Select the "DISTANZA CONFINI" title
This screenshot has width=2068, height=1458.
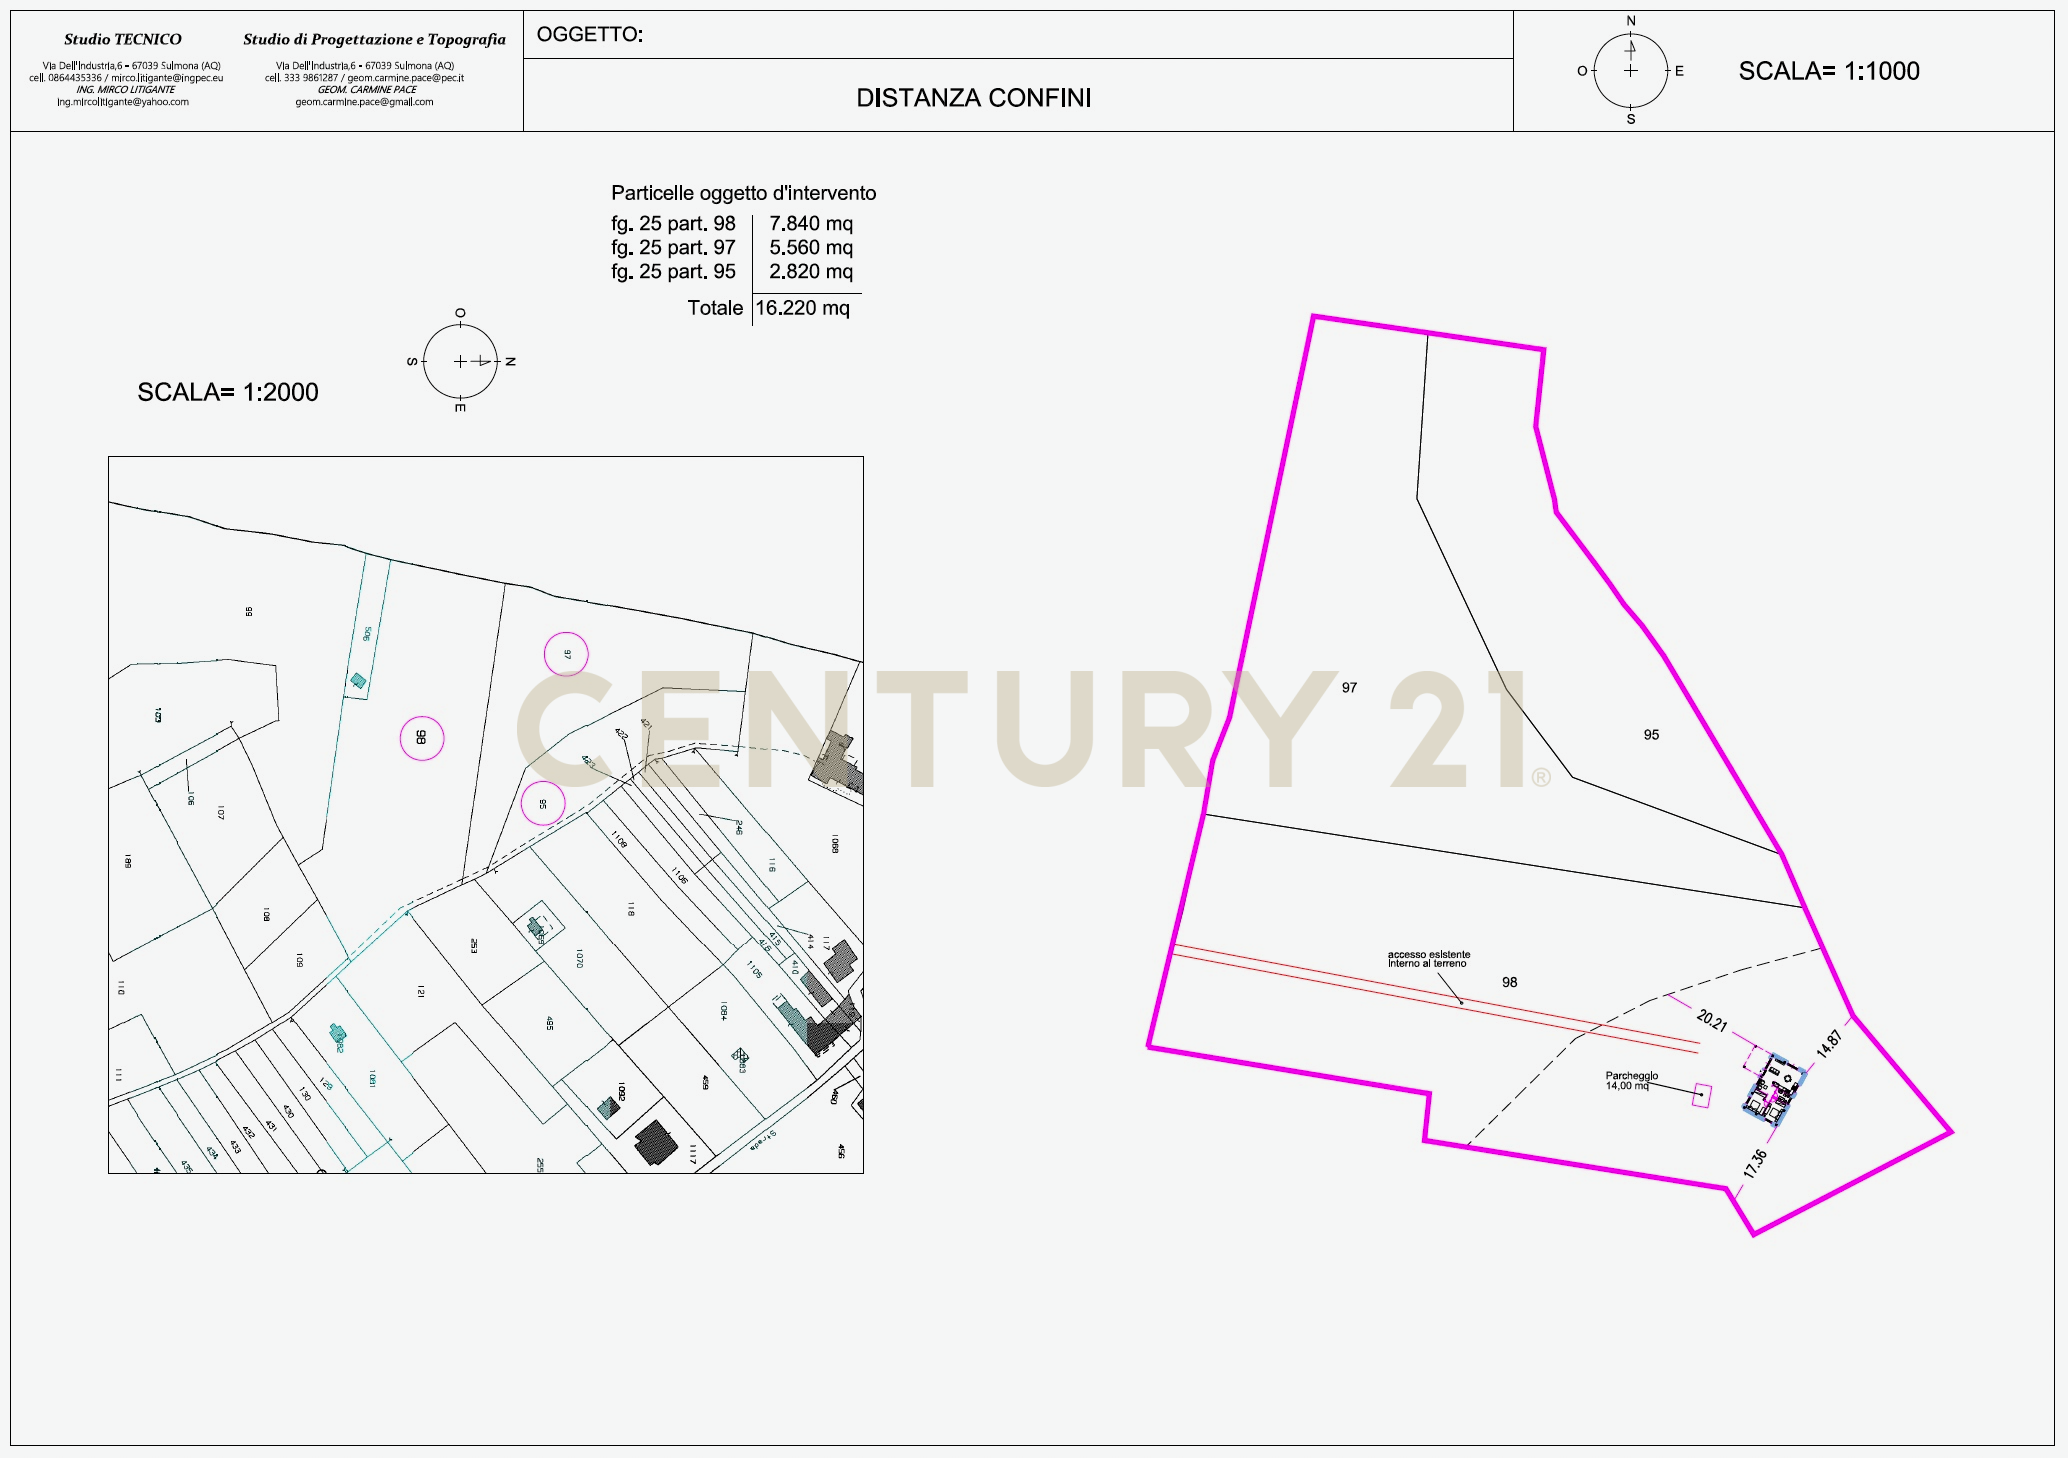[x=974, y=98]
